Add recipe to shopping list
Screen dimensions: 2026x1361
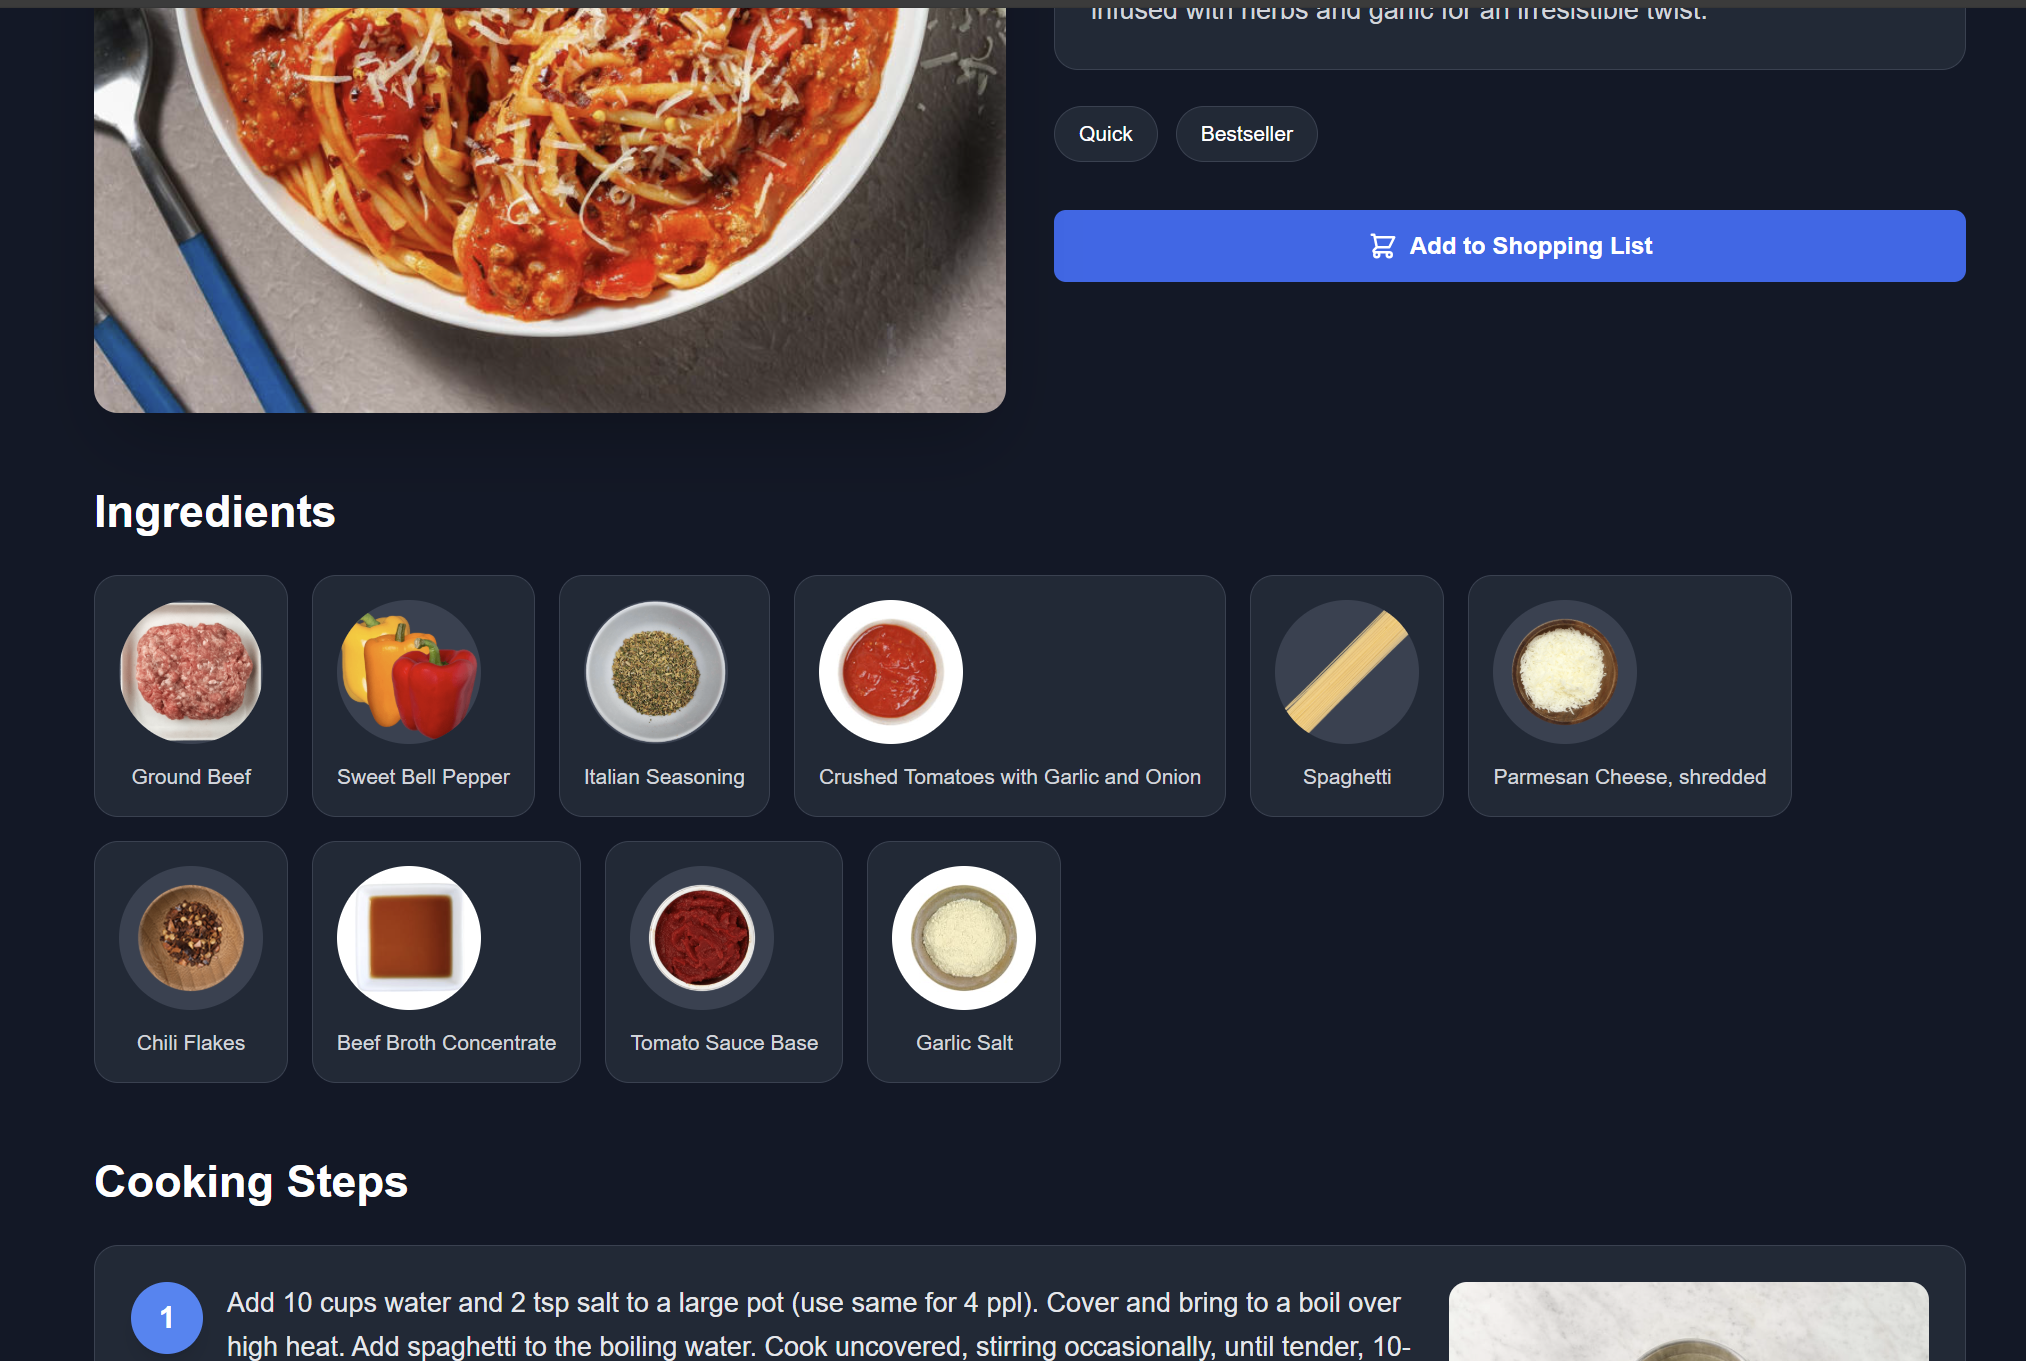(x=1509, y=246)
